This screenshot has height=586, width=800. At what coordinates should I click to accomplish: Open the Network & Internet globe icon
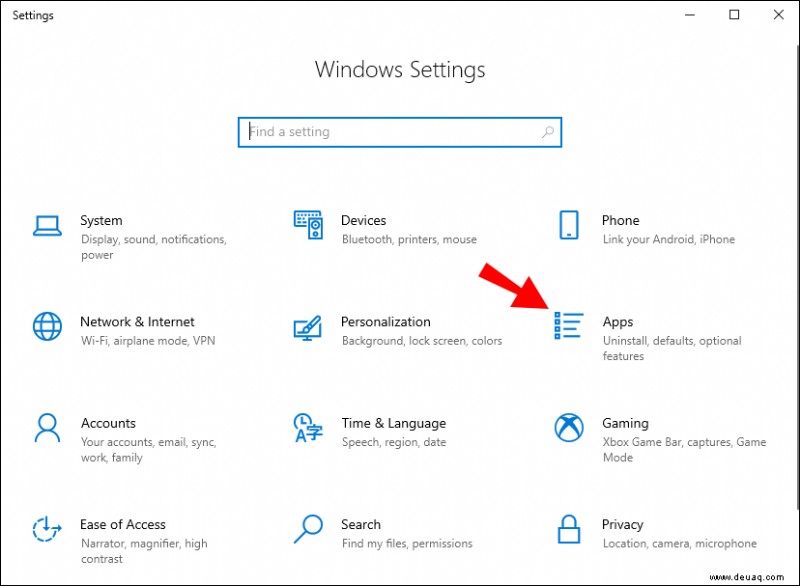[47, 326]
